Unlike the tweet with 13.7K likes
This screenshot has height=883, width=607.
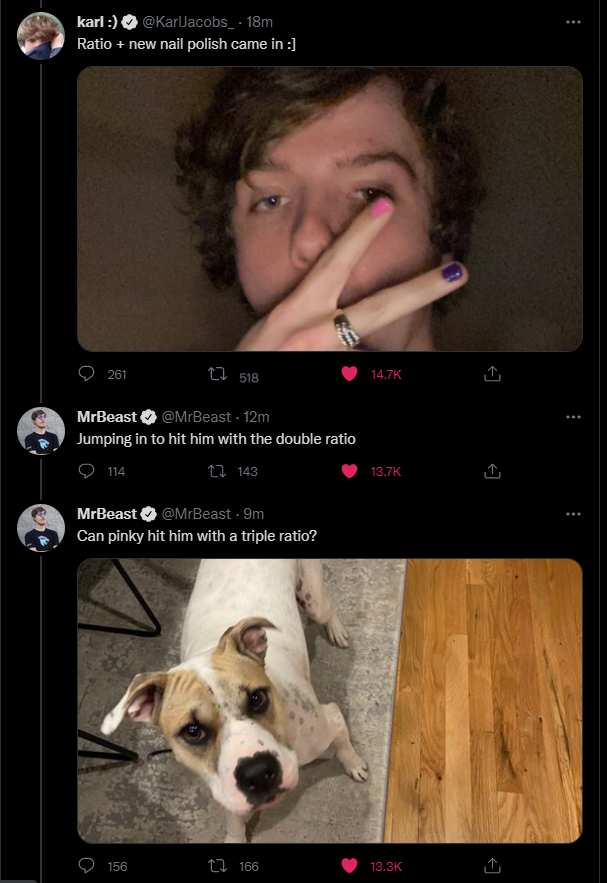349,471
